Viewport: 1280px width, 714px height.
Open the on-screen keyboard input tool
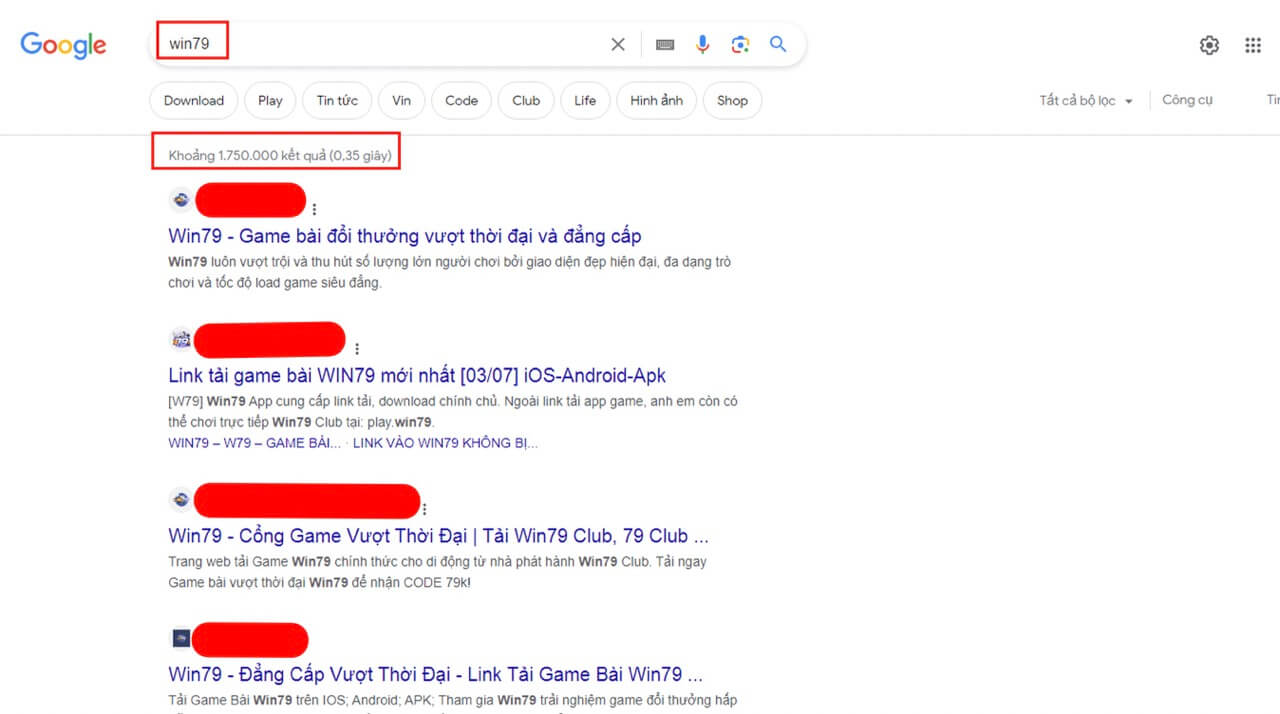tap(665, 44)
